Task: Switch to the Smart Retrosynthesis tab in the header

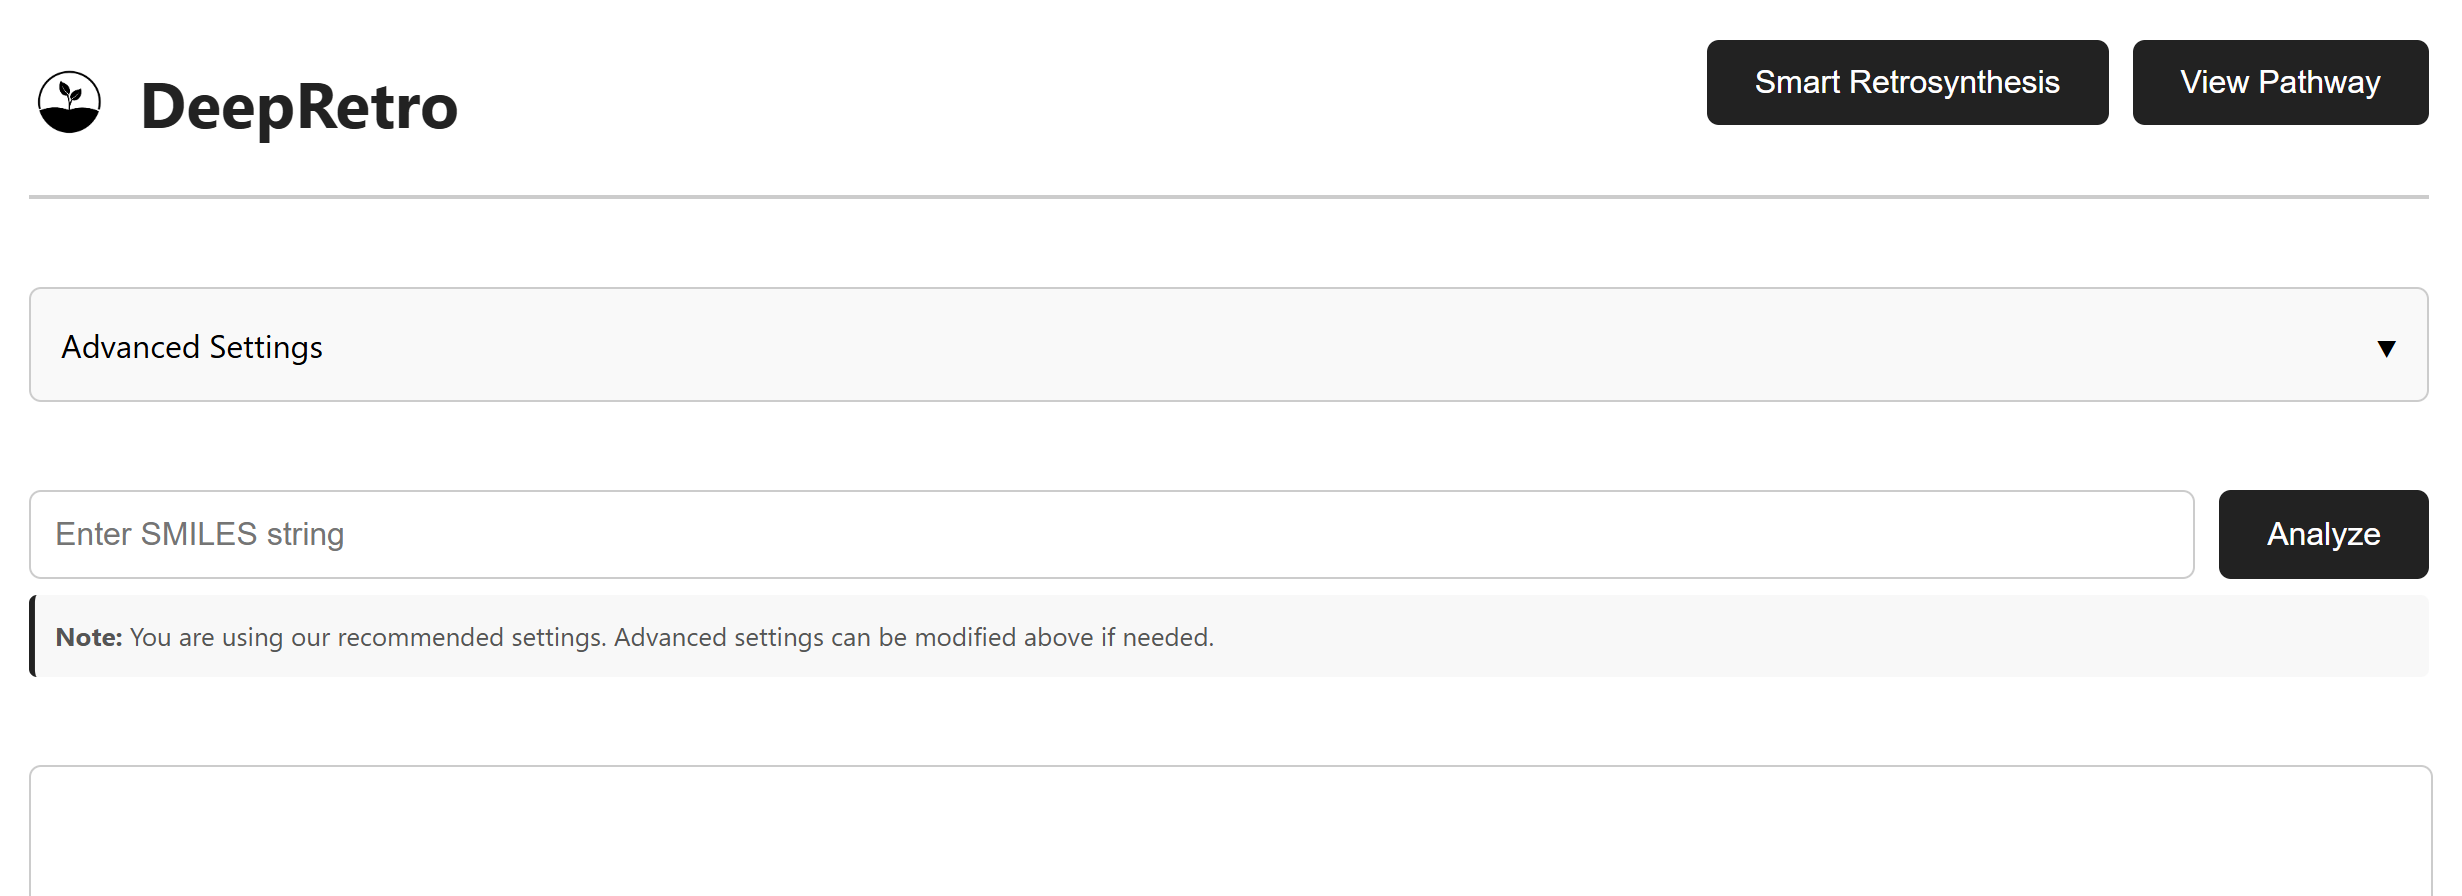Action: point(1907,82)
